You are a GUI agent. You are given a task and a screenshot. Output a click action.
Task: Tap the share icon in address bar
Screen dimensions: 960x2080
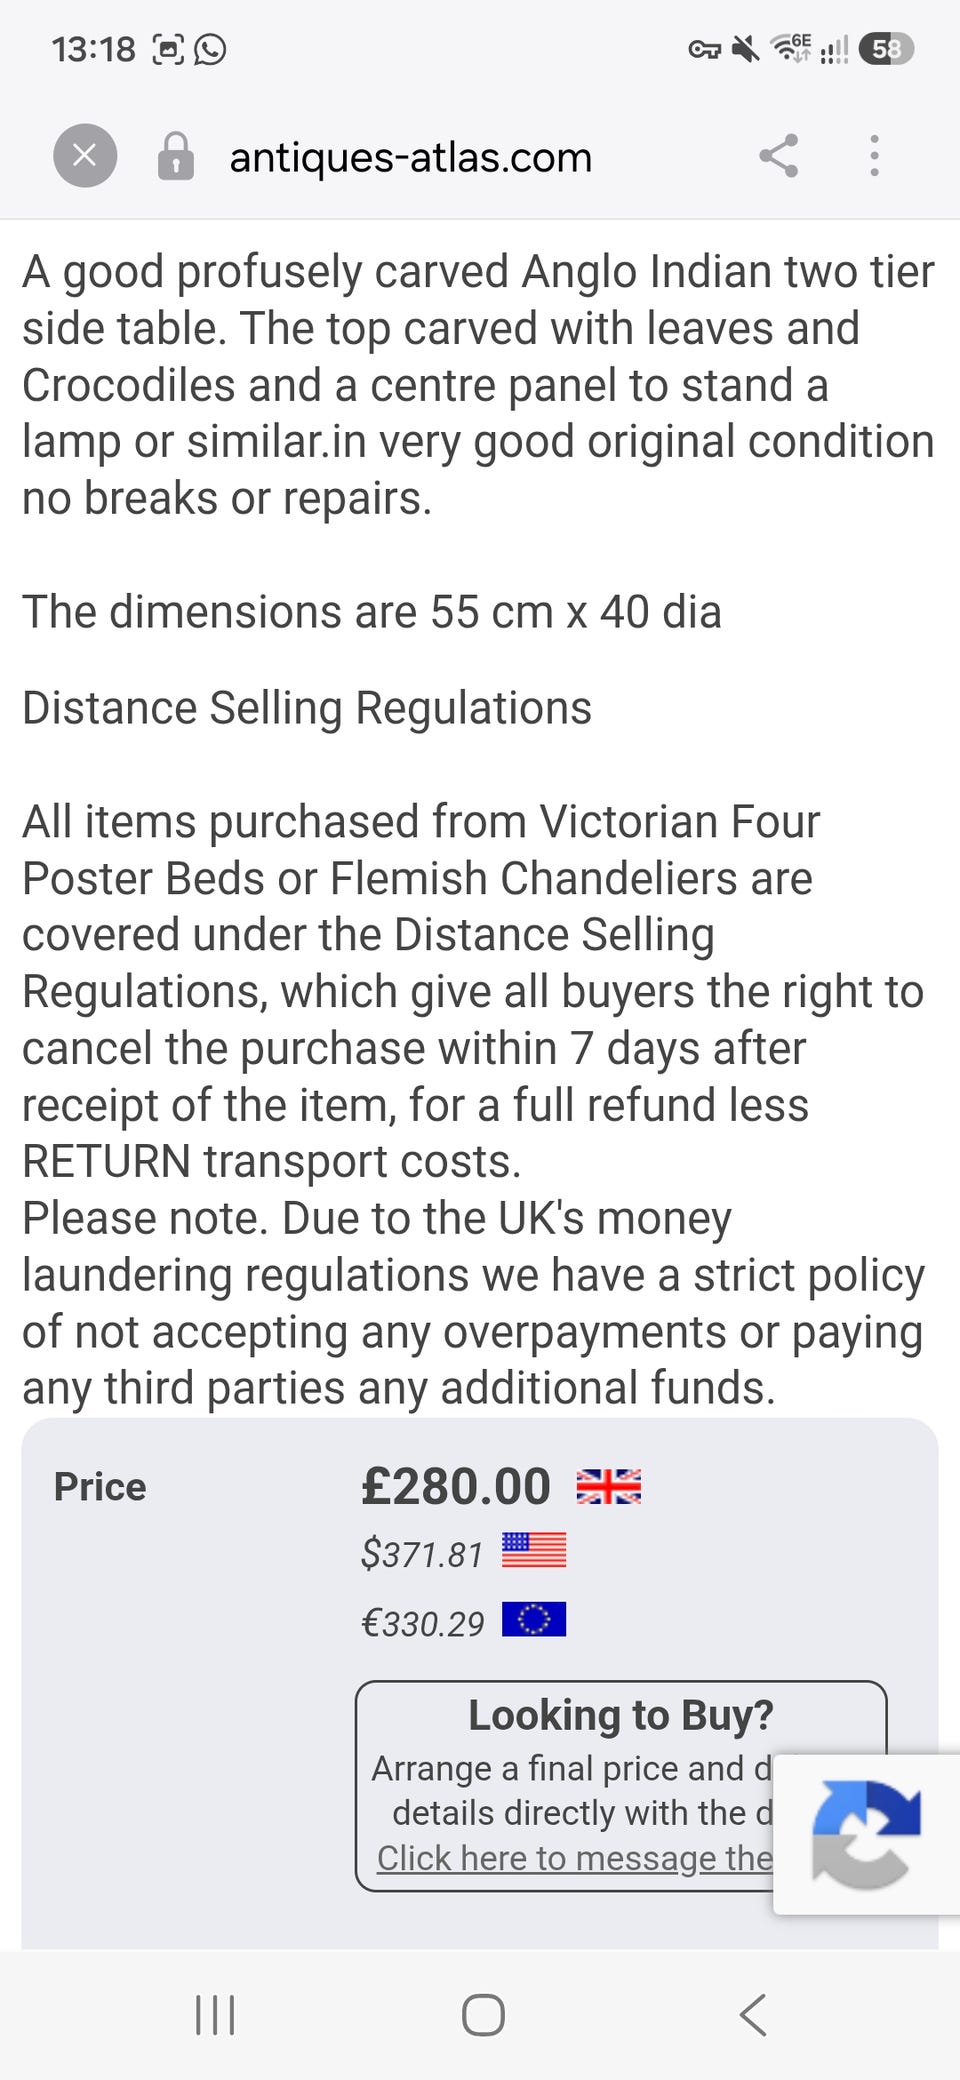[779, 156]
